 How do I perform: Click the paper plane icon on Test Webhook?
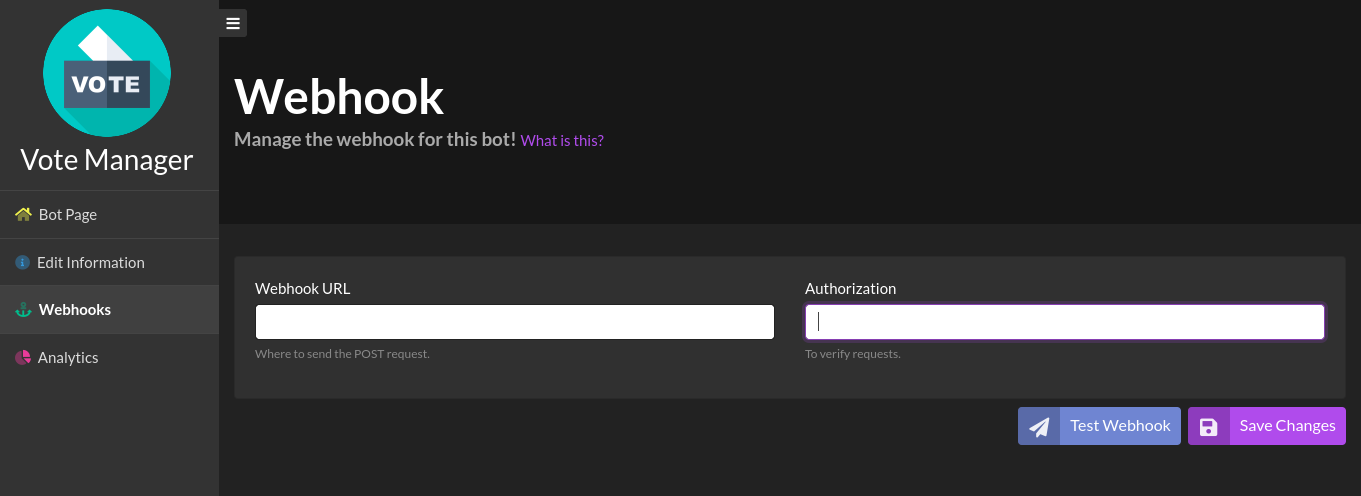point(1040,426)
